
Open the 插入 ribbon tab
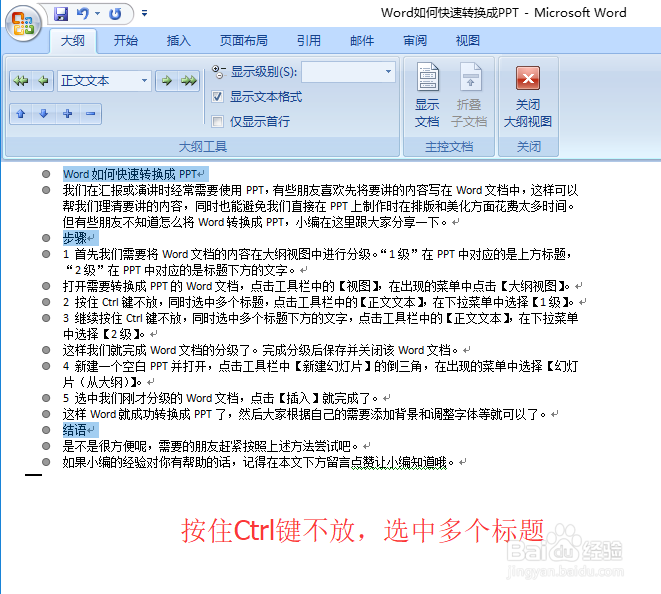[179, 40]
